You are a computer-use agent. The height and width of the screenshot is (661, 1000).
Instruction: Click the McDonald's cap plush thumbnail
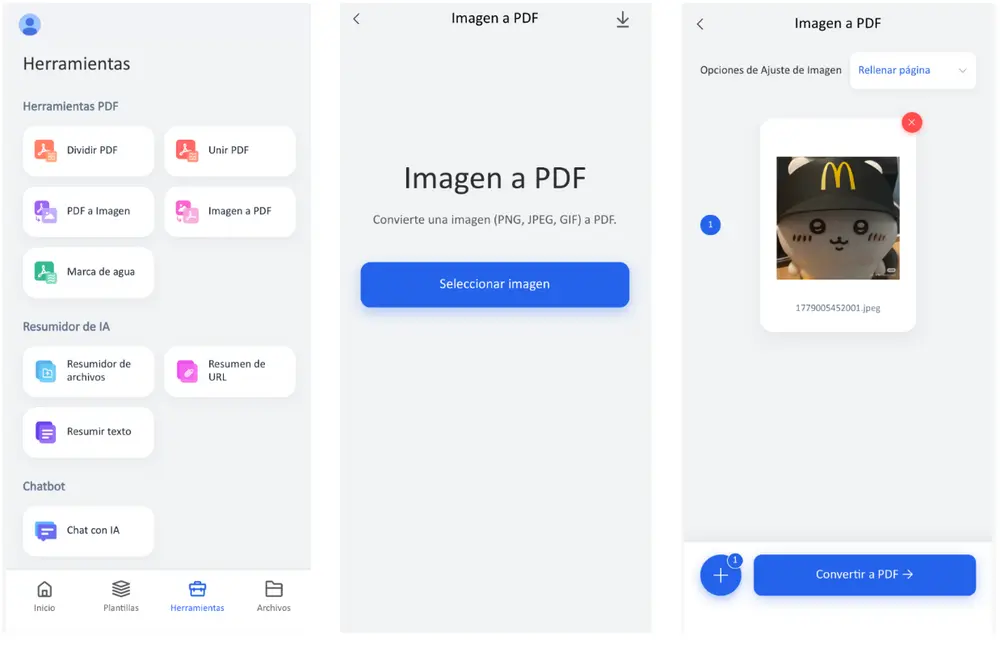coord(838,218)
